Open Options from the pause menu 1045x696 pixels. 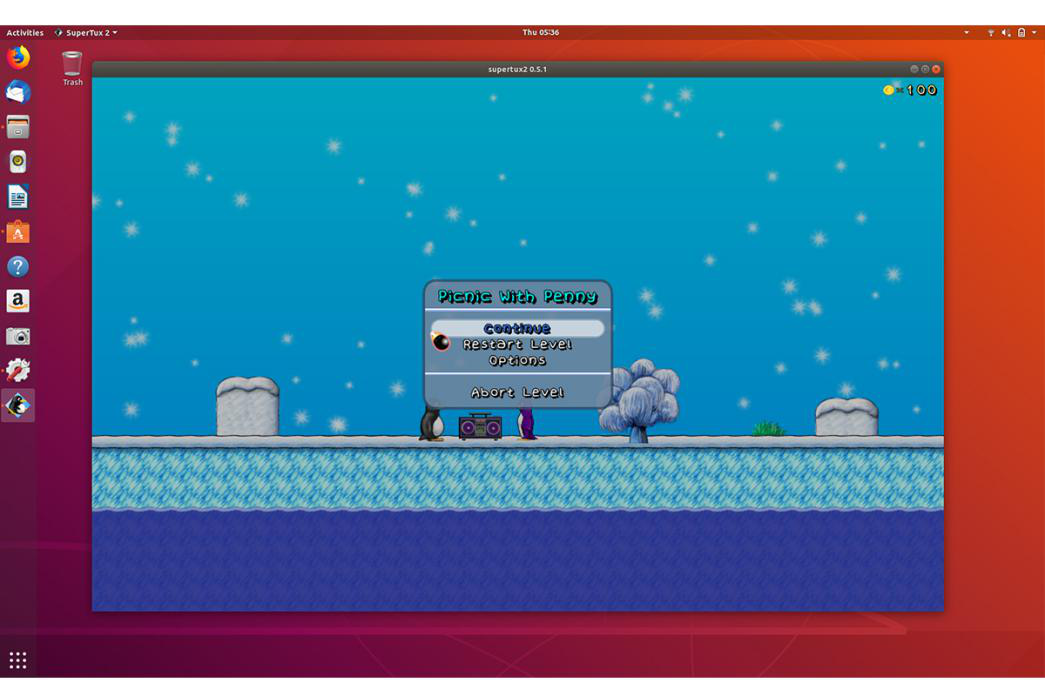click(x=517, y=361)
